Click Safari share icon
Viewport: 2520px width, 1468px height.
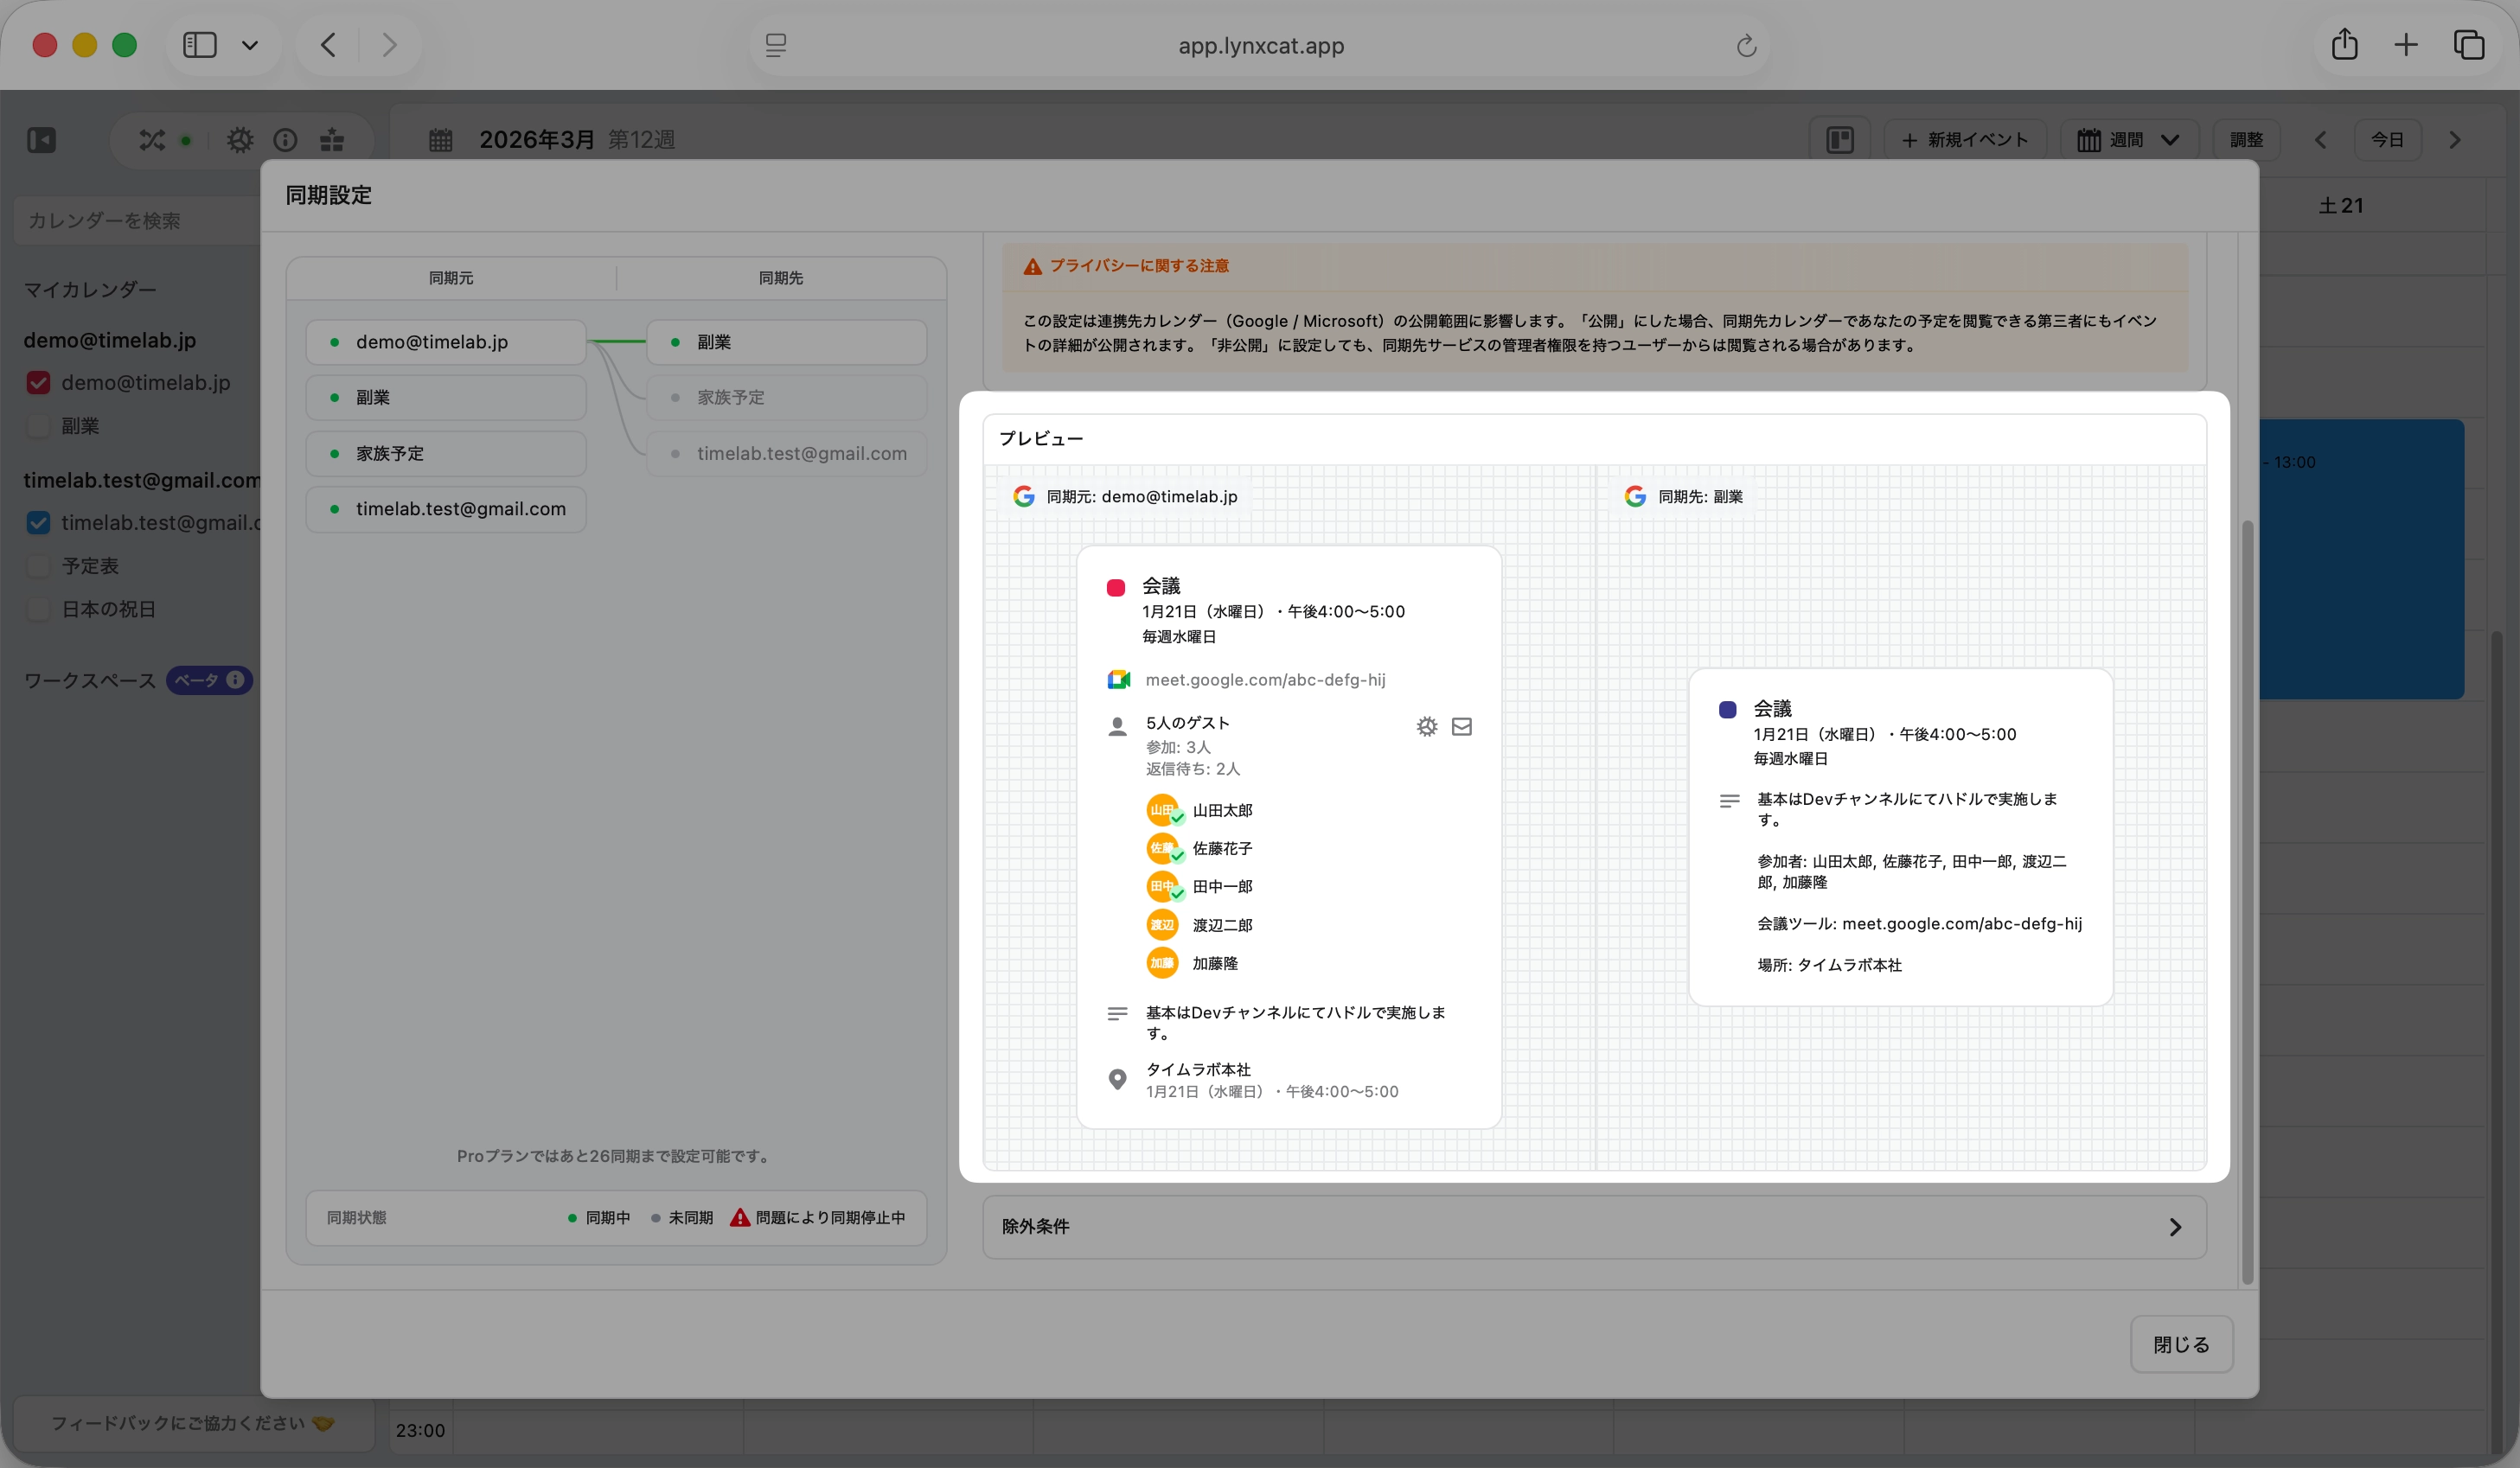point(2344,45)
